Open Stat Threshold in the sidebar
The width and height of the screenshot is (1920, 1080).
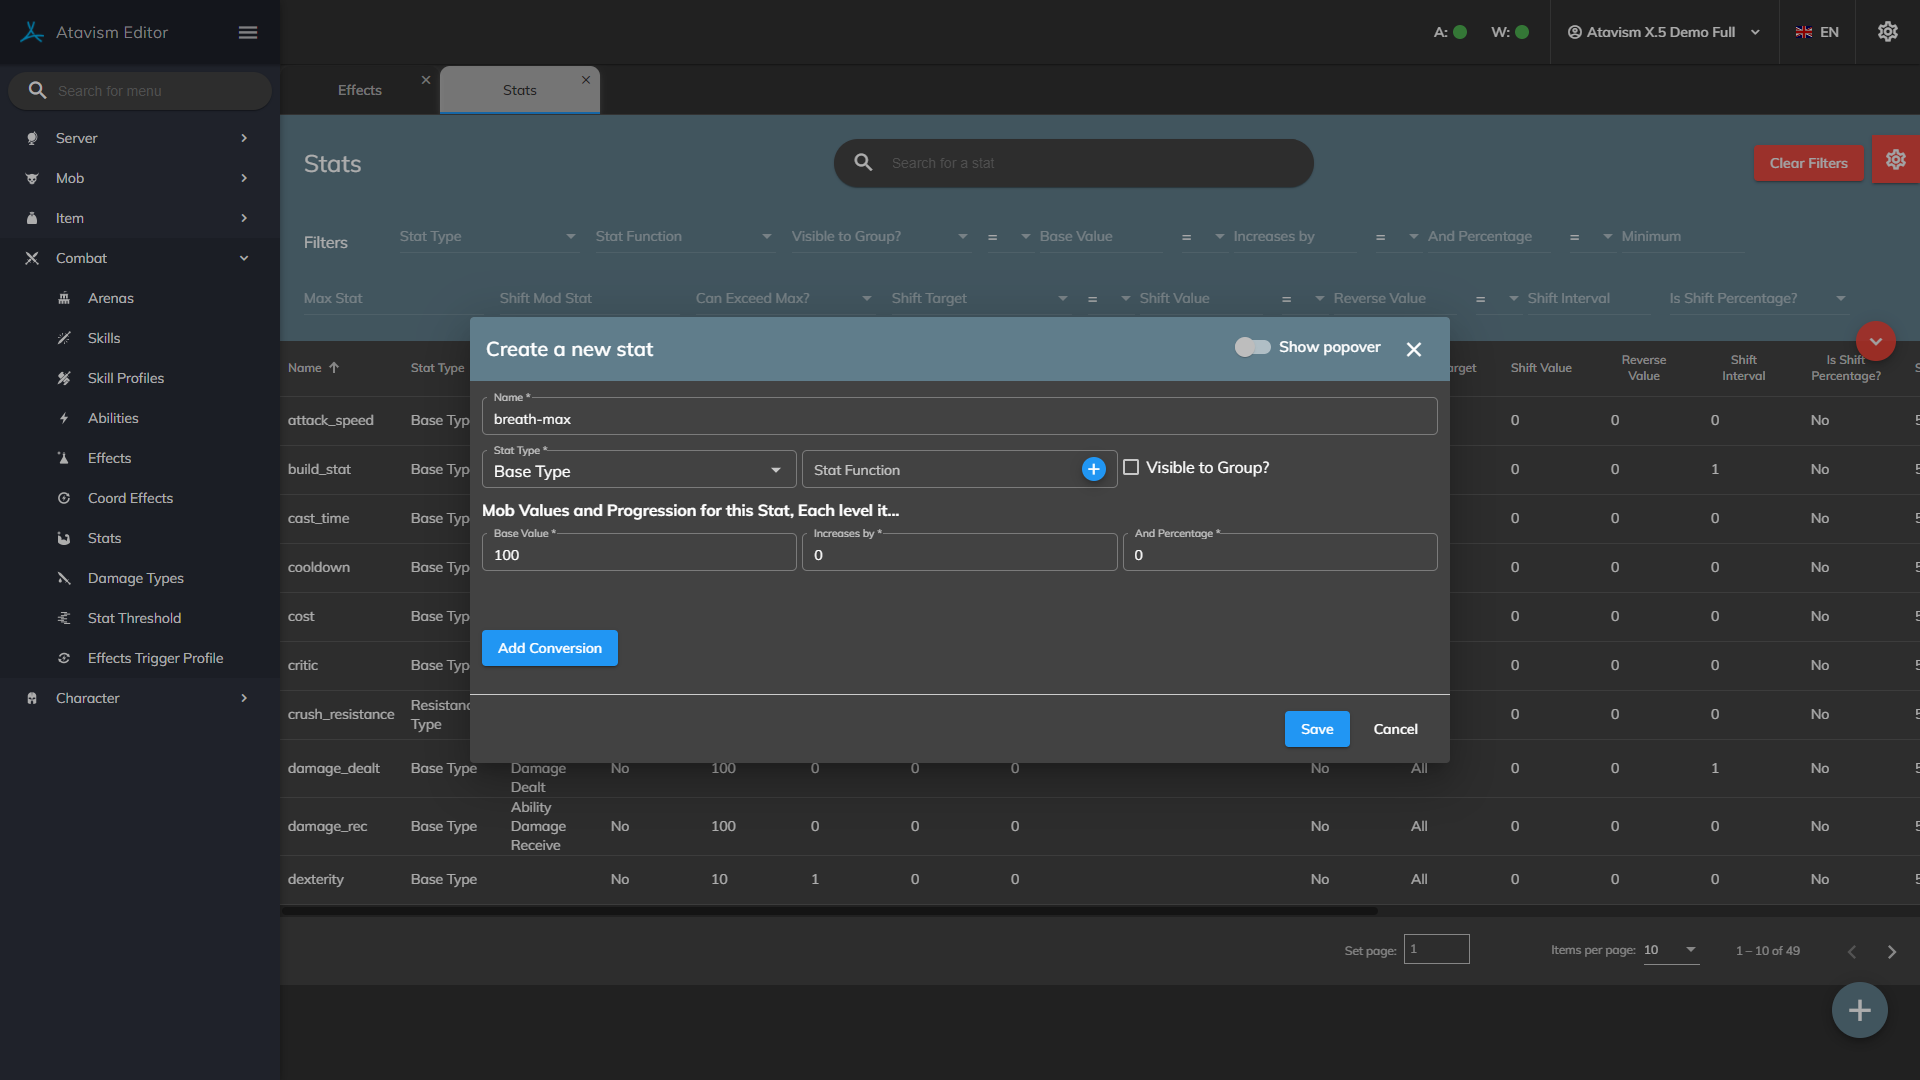(134, 618)
